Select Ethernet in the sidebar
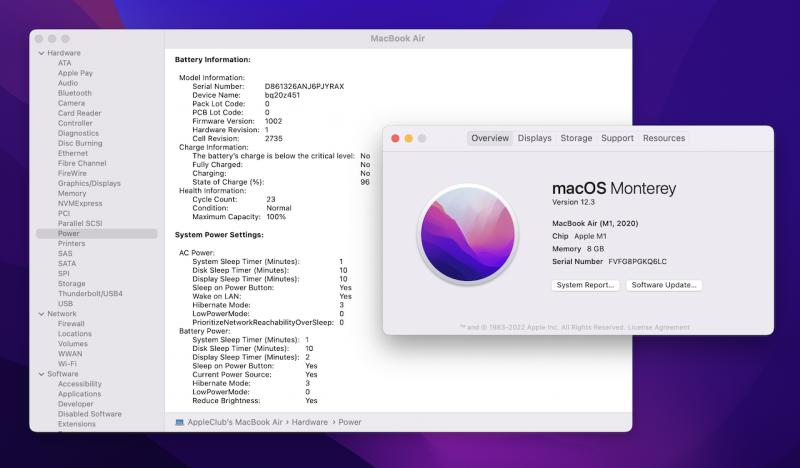The image size is (800, 468). [x=72, y=153]
